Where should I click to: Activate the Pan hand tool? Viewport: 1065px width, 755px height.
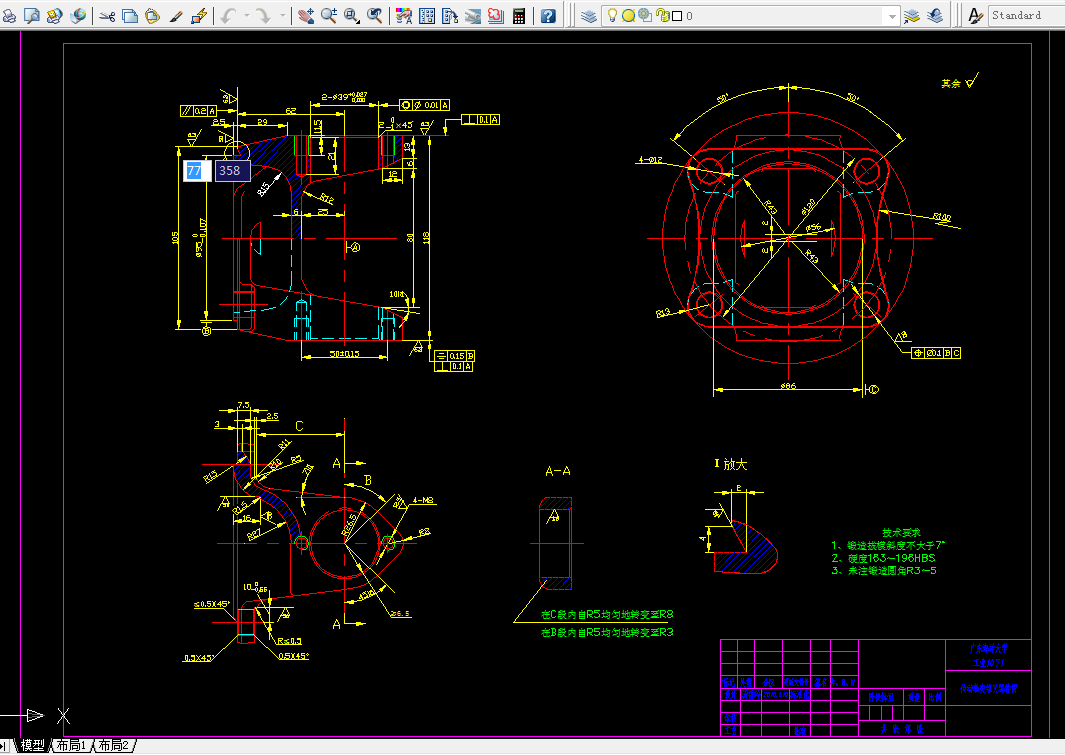click(306, 16)
